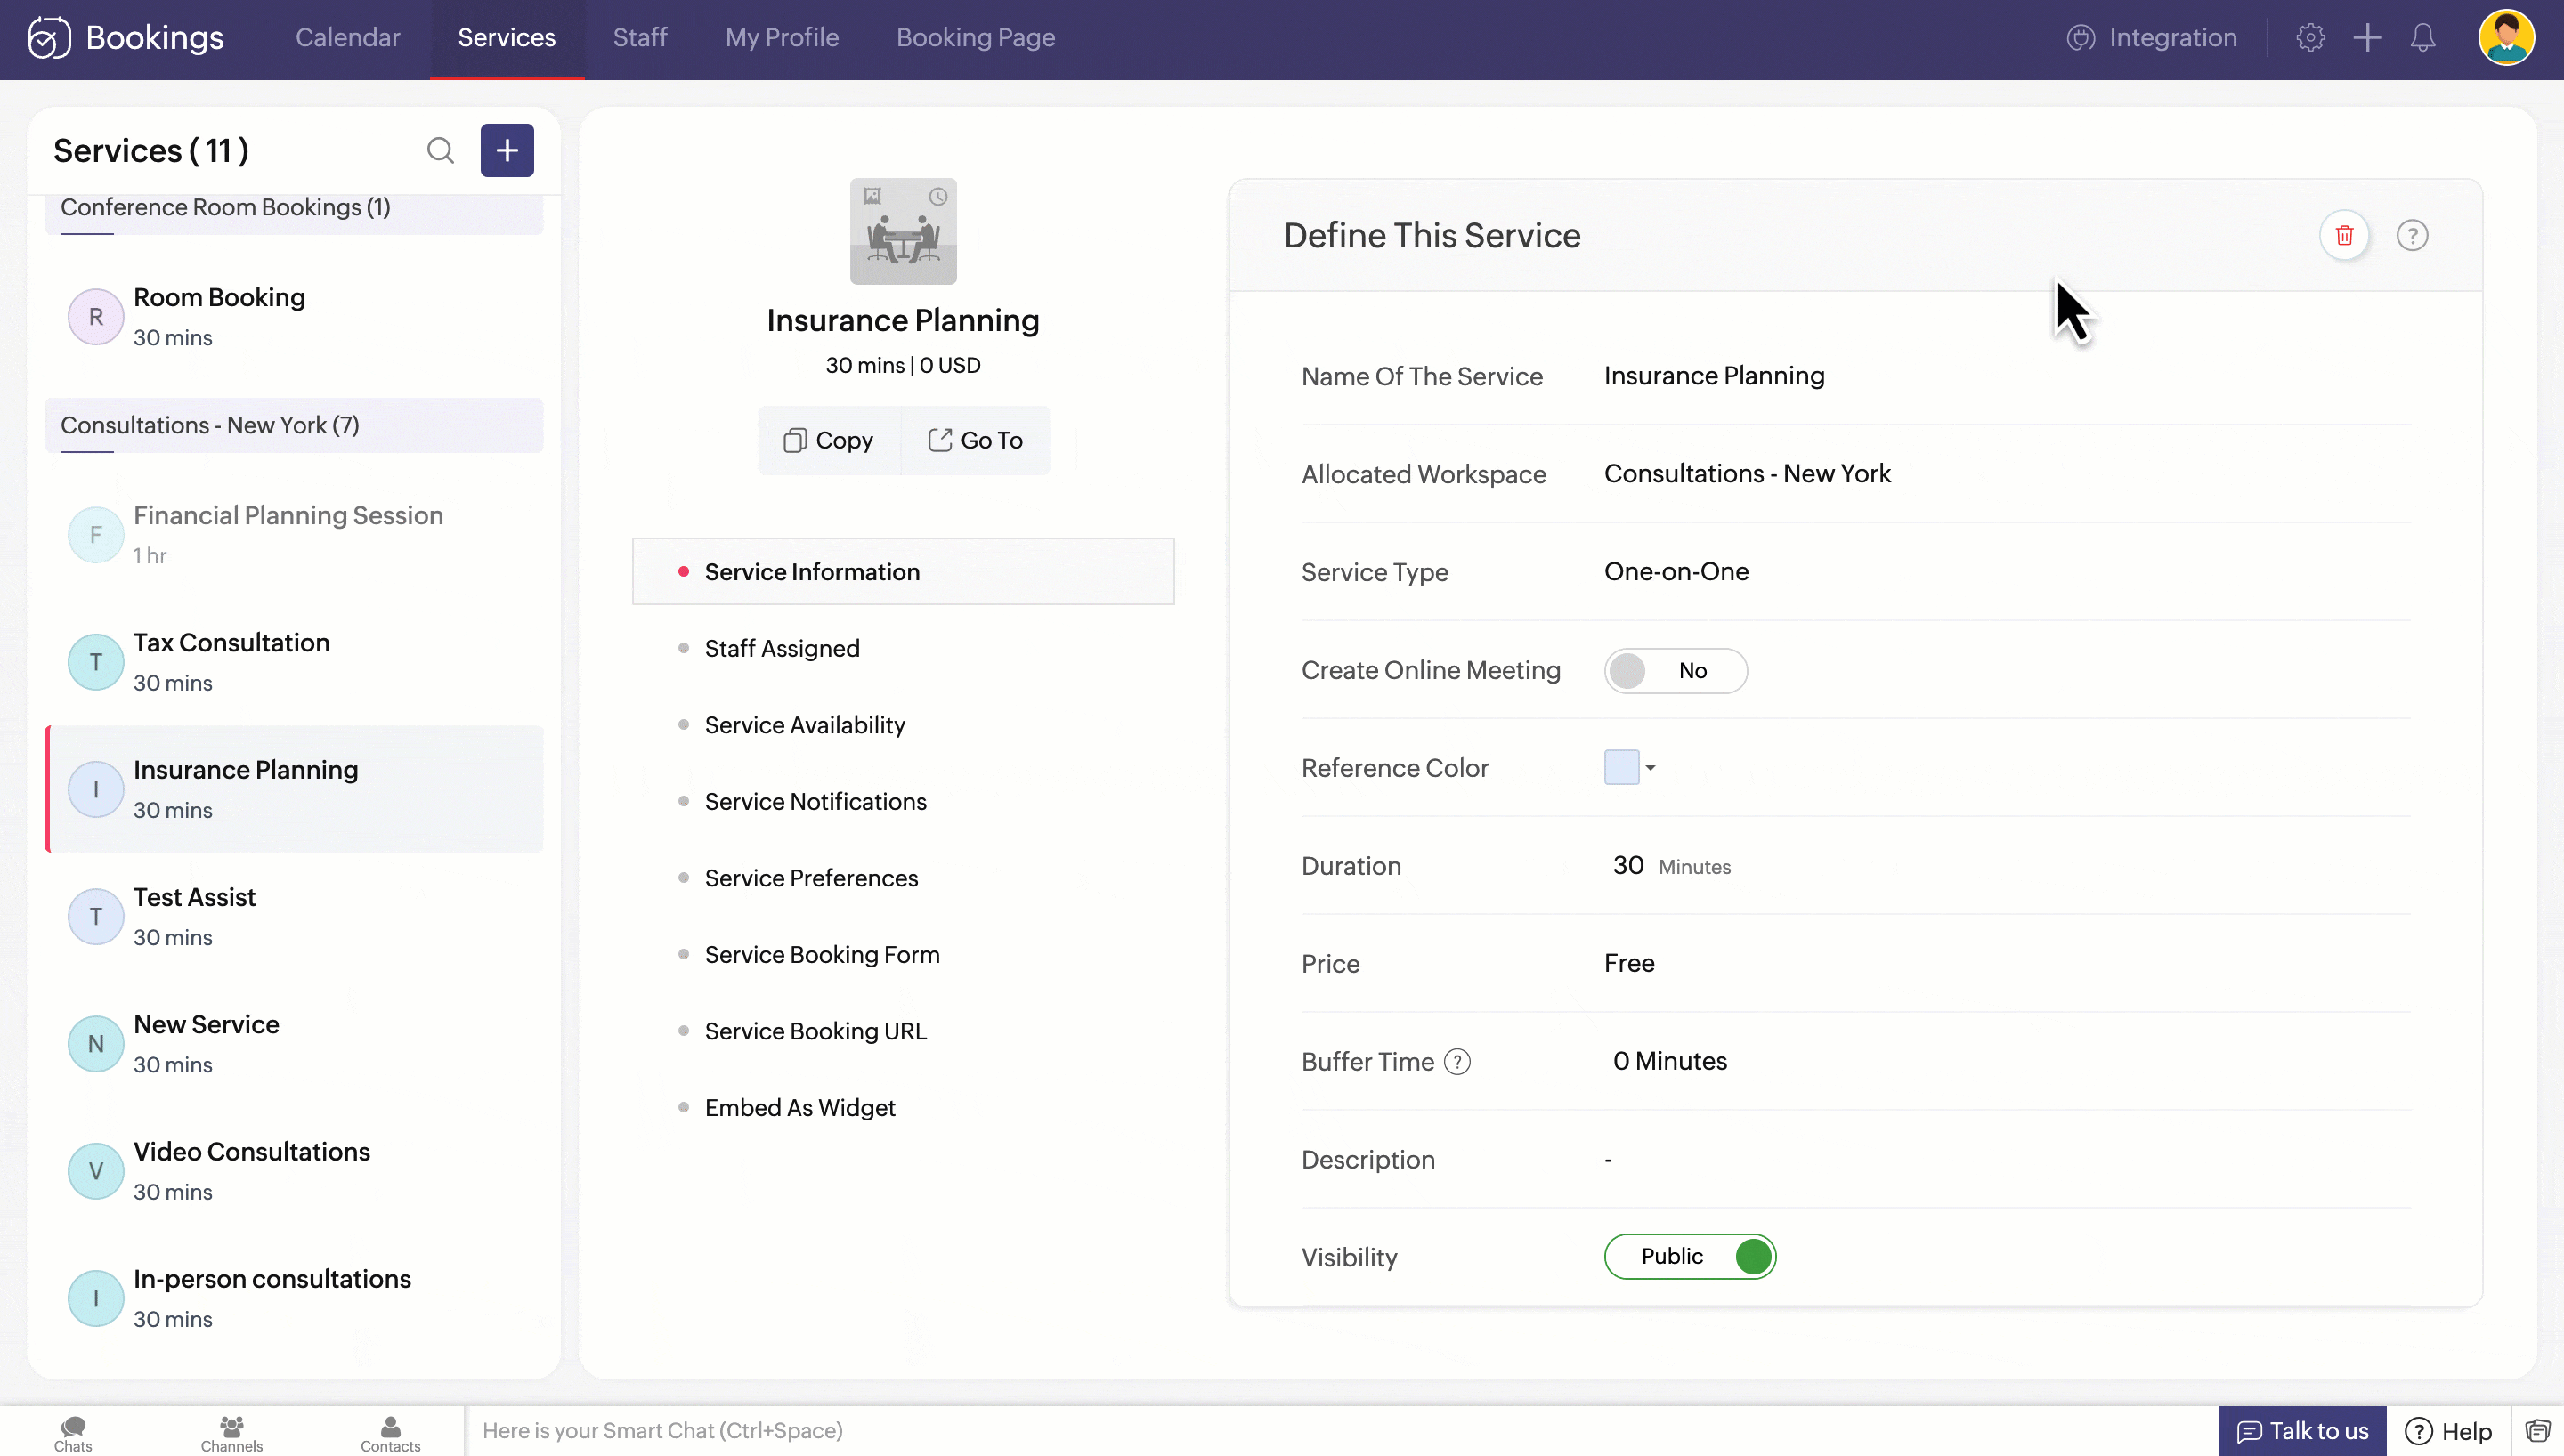Enable the Create Online Meeting toggle

tap(1675, 671)
